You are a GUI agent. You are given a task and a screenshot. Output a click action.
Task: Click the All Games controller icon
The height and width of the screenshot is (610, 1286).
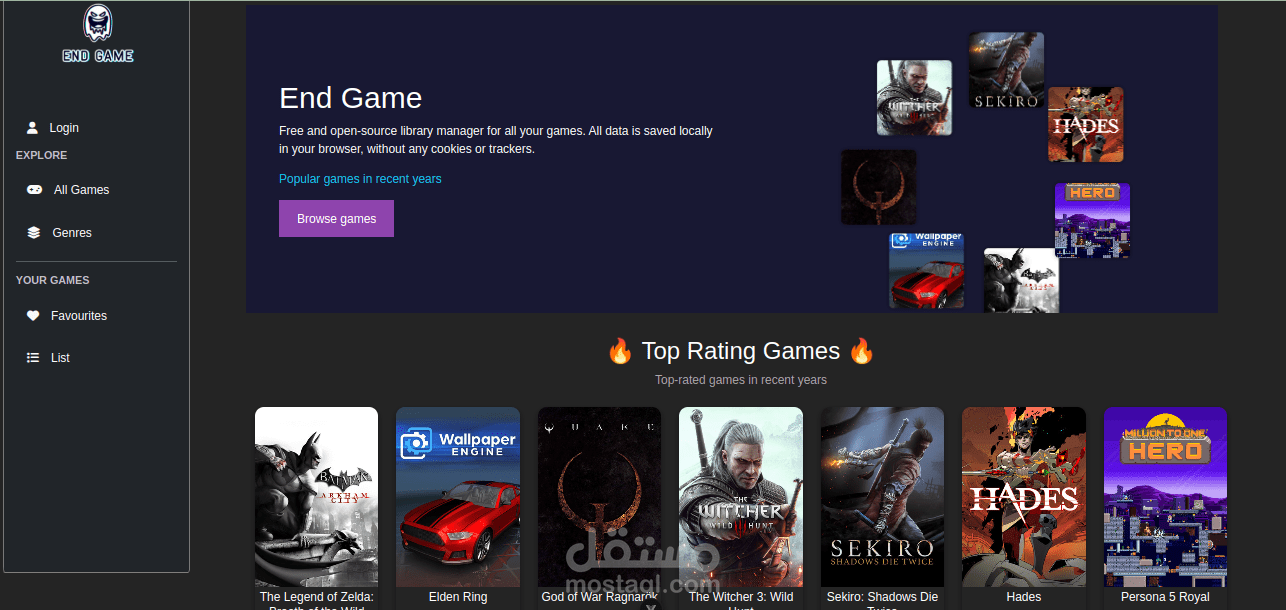click(x=34, y=190)
